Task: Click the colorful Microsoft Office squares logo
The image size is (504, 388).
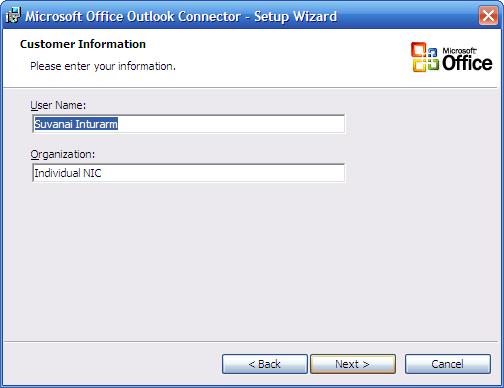Action: pos(425,57)
